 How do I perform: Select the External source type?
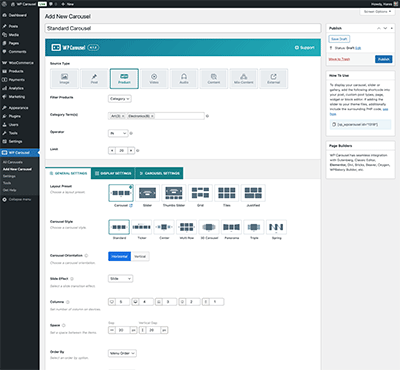(x=273, y=79)
